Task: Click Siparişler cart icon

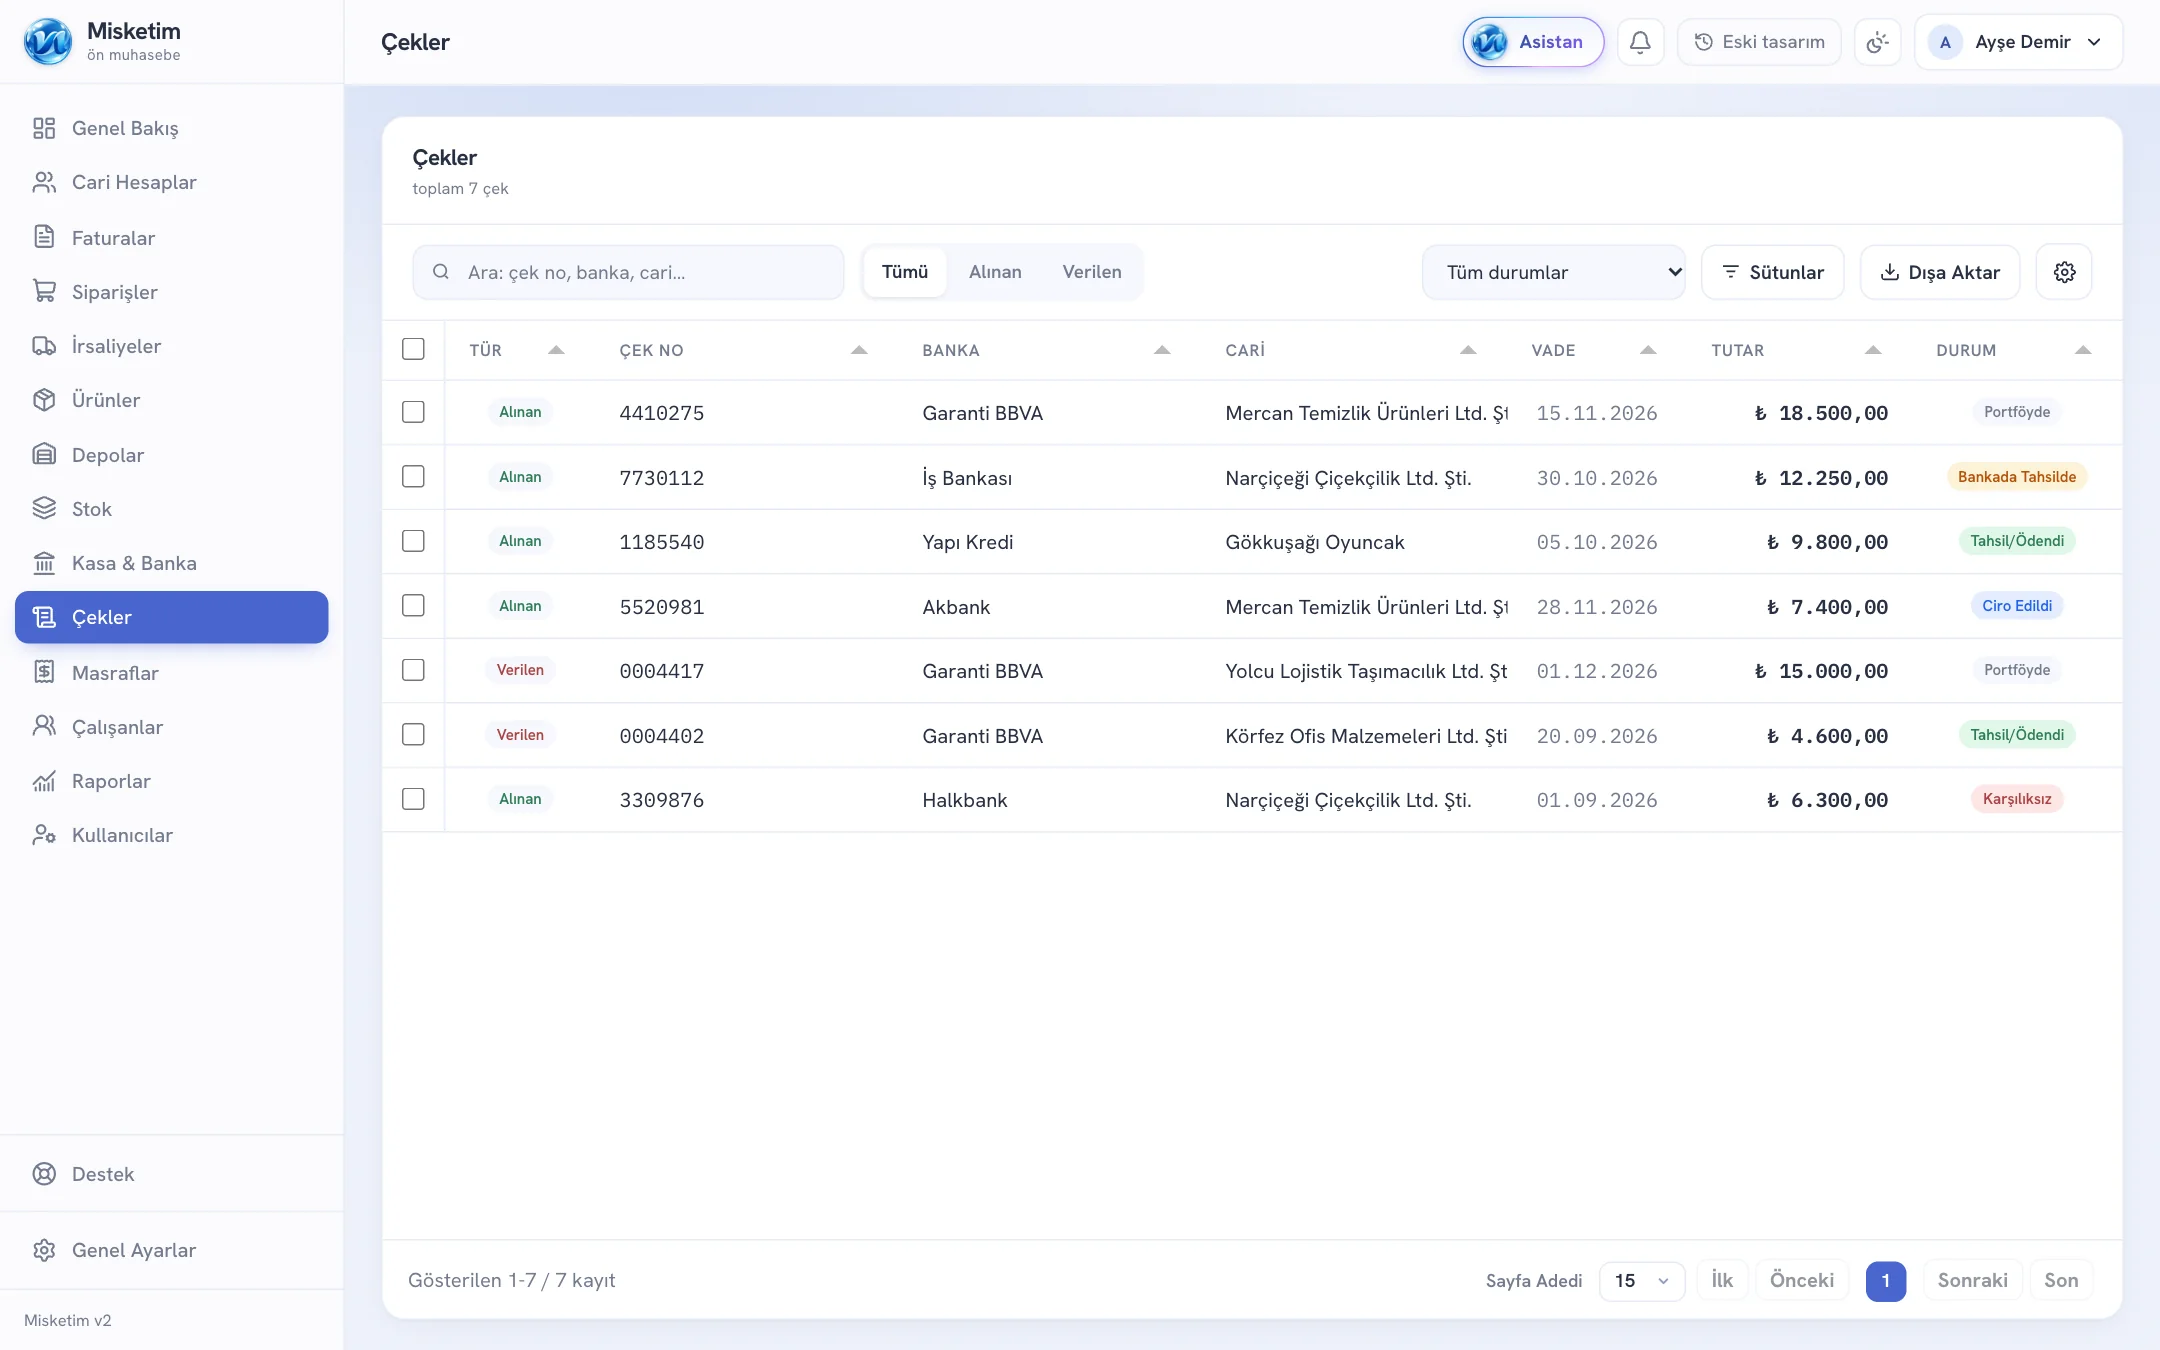Action: pos(44,291)
